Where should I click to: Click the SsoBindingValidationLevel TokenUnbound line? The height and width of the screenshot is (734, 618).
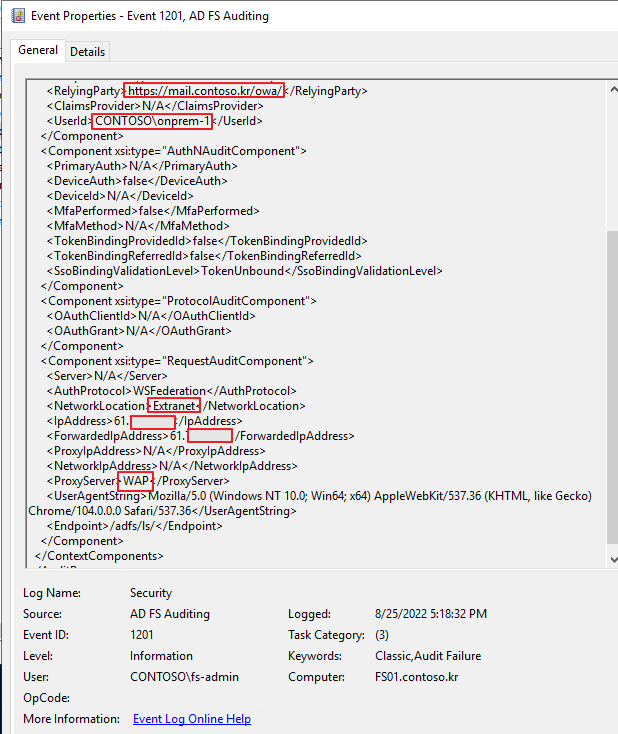(x=244, y=271)
